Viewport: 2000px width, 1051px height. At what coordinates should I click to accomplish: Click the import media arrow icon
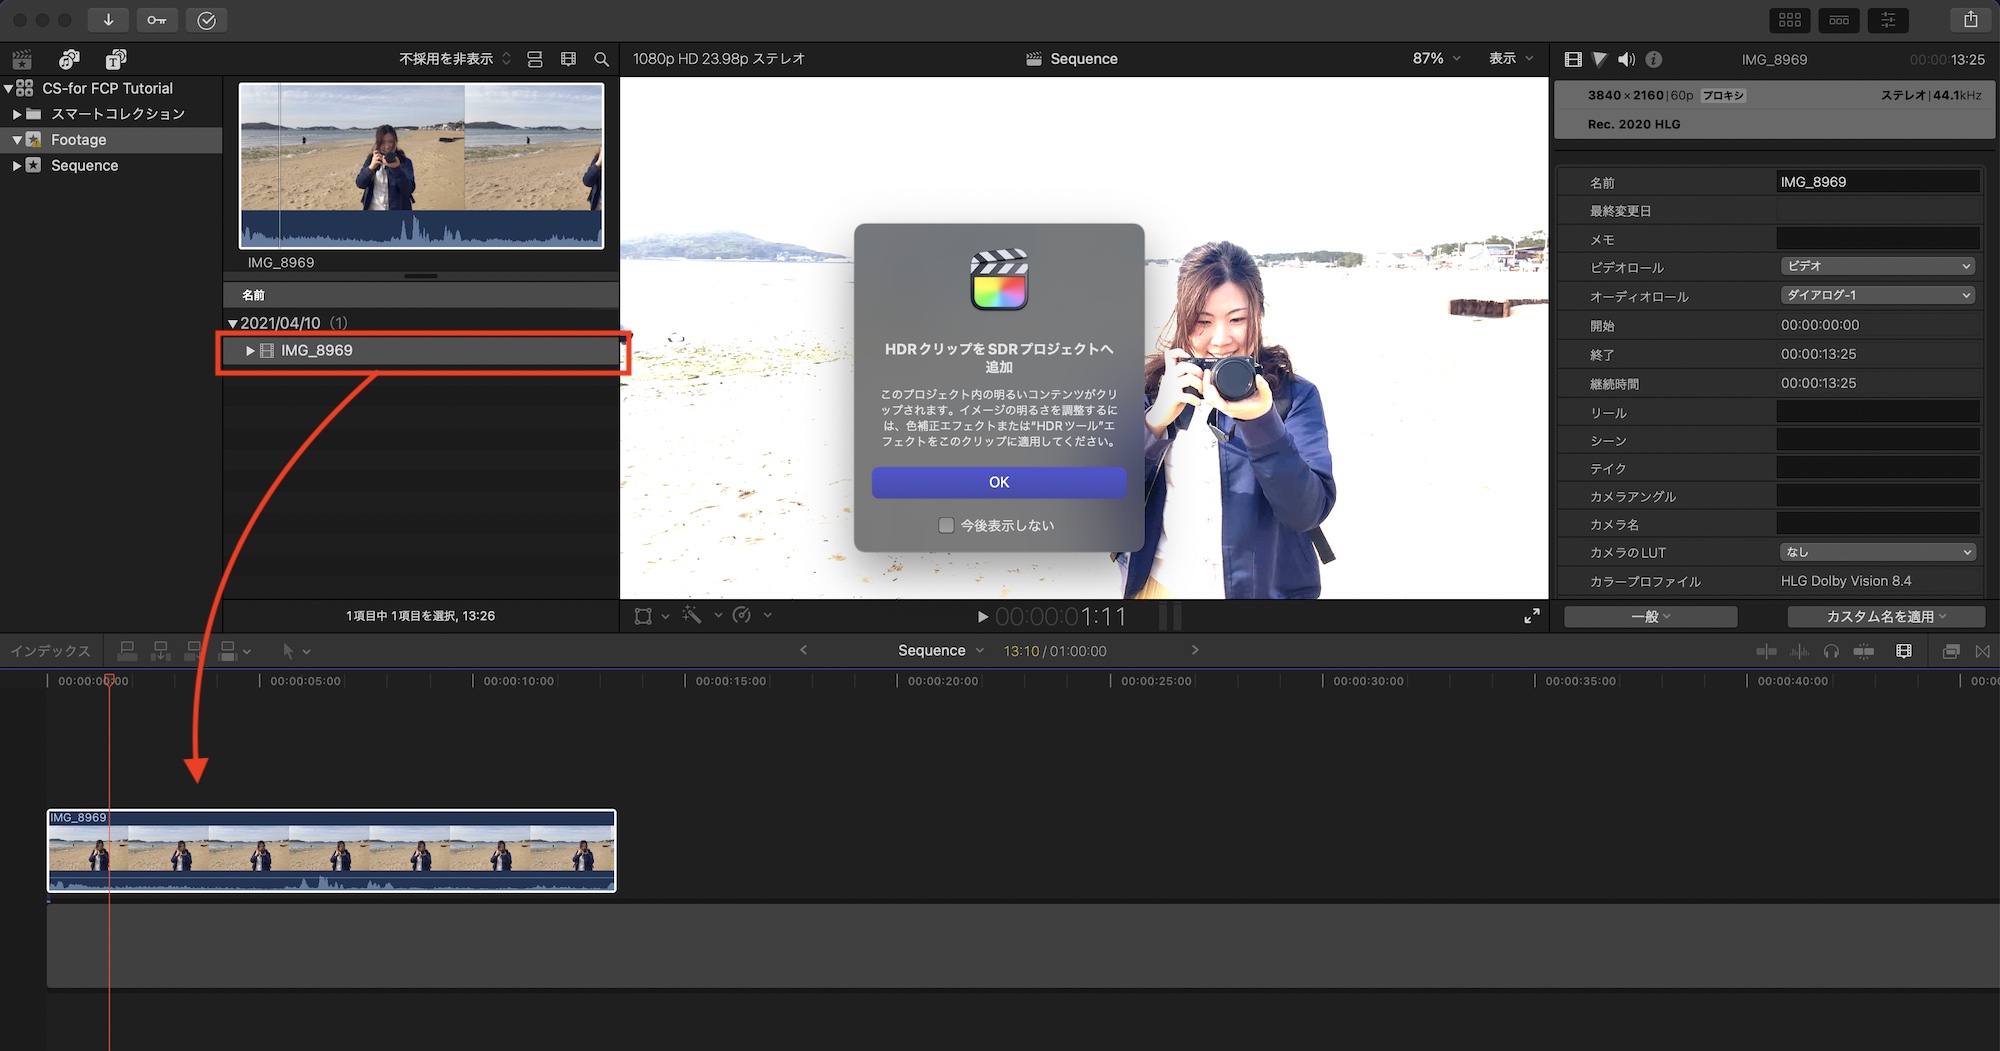[108, 20]
